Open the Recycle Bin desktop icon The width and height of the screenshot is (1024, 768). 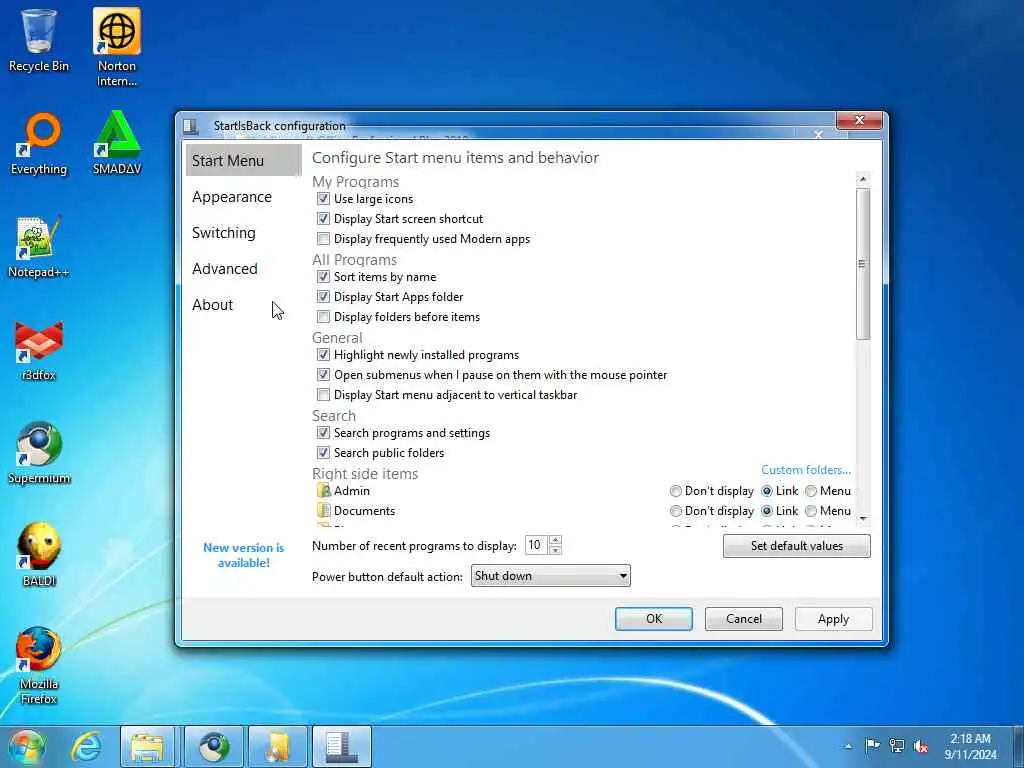[x=39, y=39]
